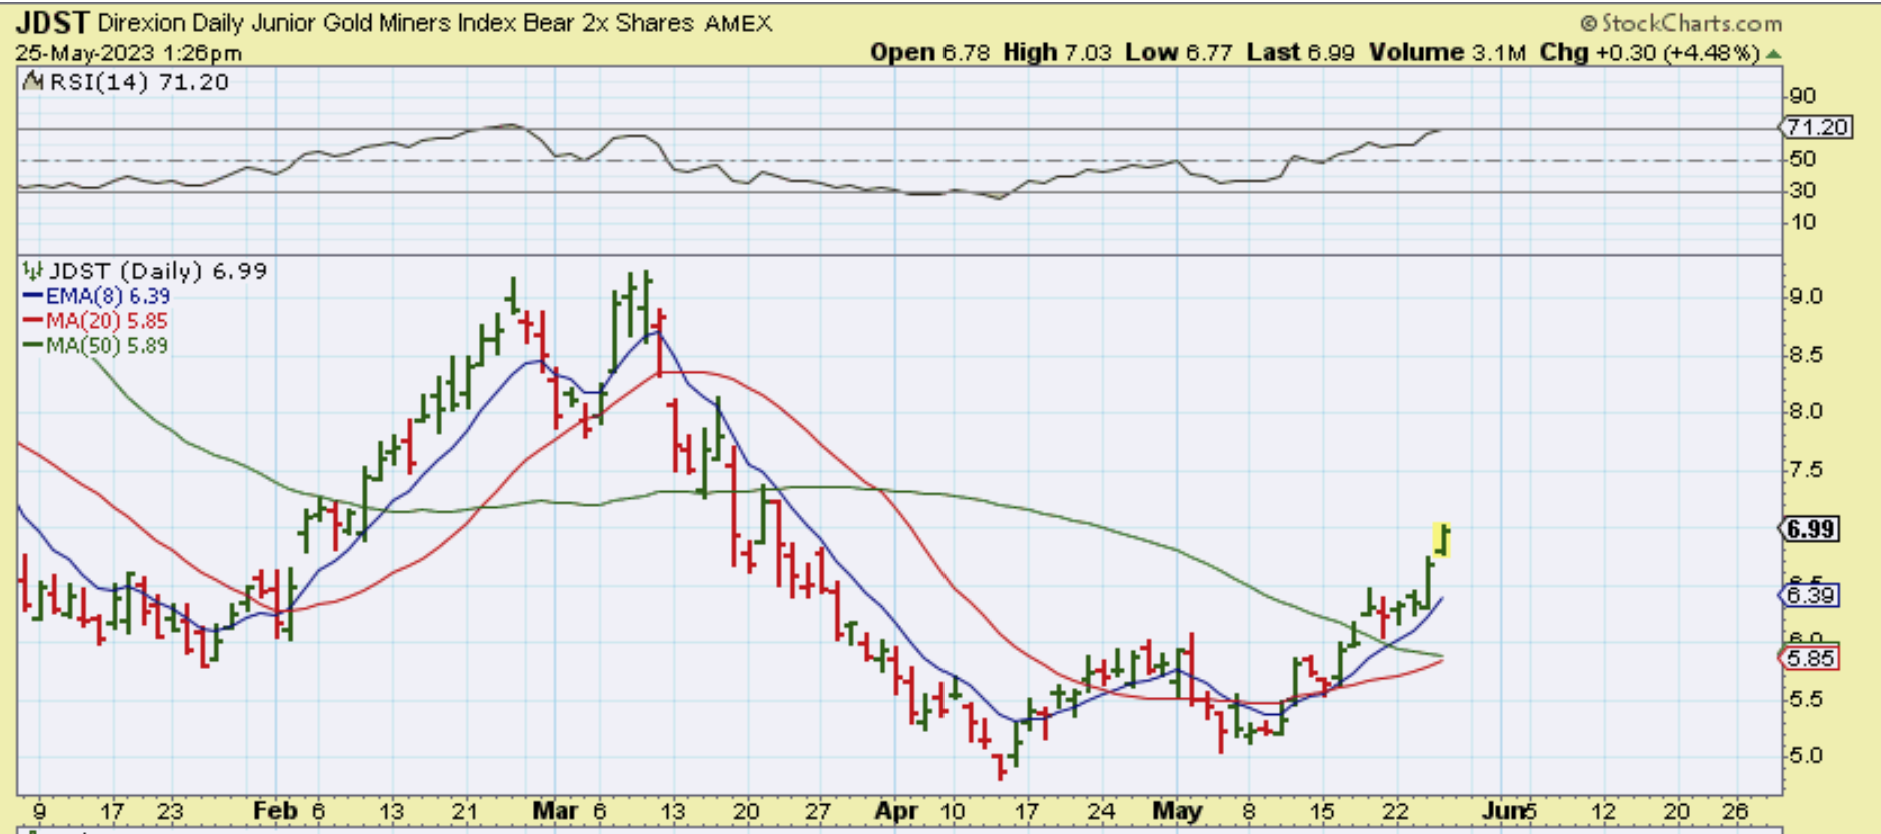Viewport: 1881px width, 834px height.
Task: Click the 15 date label in May
Action: coord(1321,811)
